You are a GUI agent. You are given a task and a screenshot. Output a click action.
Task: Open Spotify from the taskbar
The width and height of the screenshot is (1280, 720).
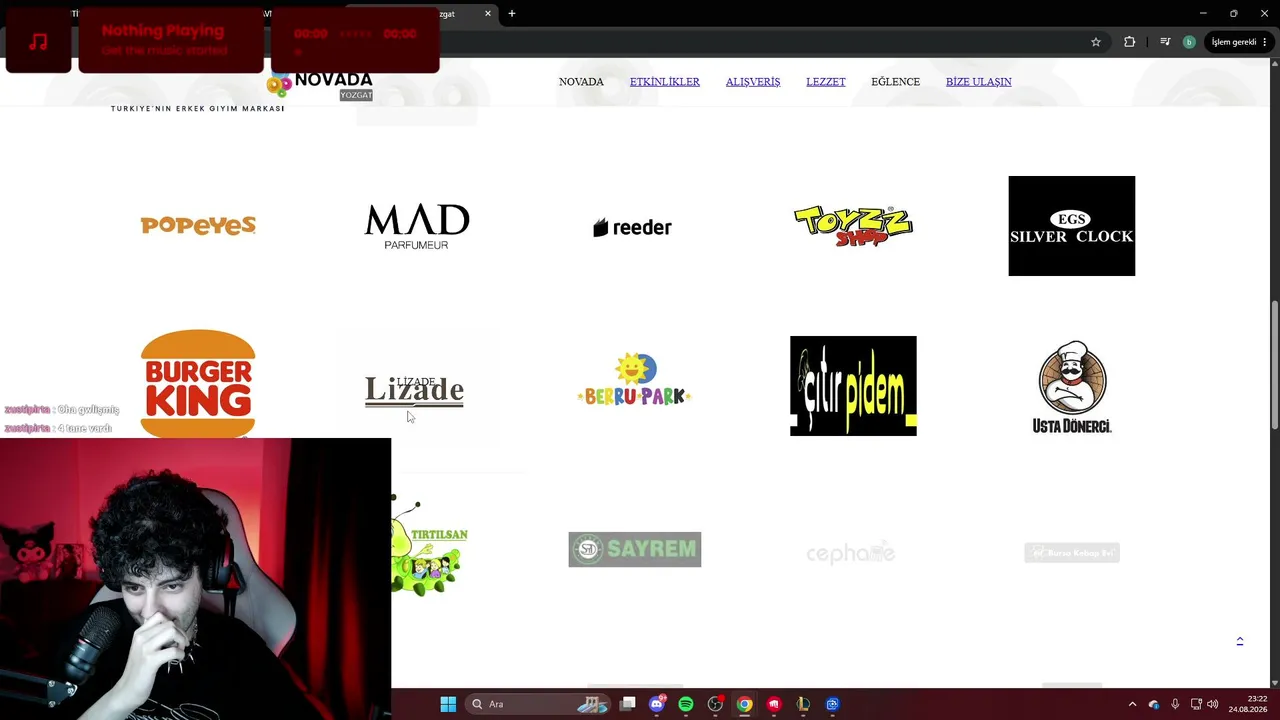pyautogui.click(x=686, y=704)
